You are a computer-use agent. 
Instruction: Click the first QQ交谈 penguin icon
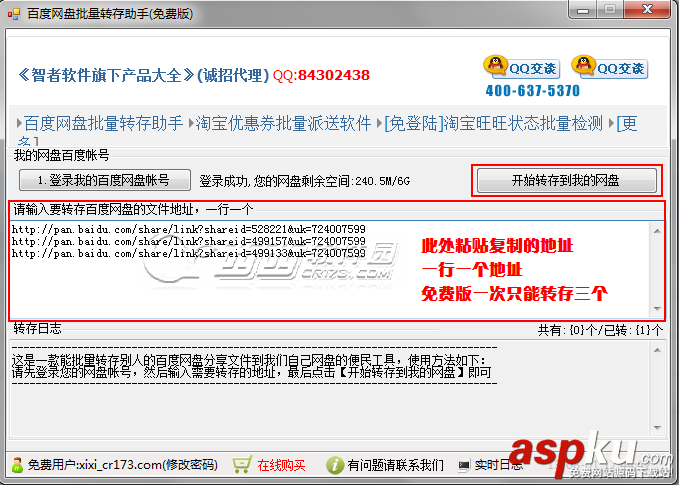tap(495, 65)
